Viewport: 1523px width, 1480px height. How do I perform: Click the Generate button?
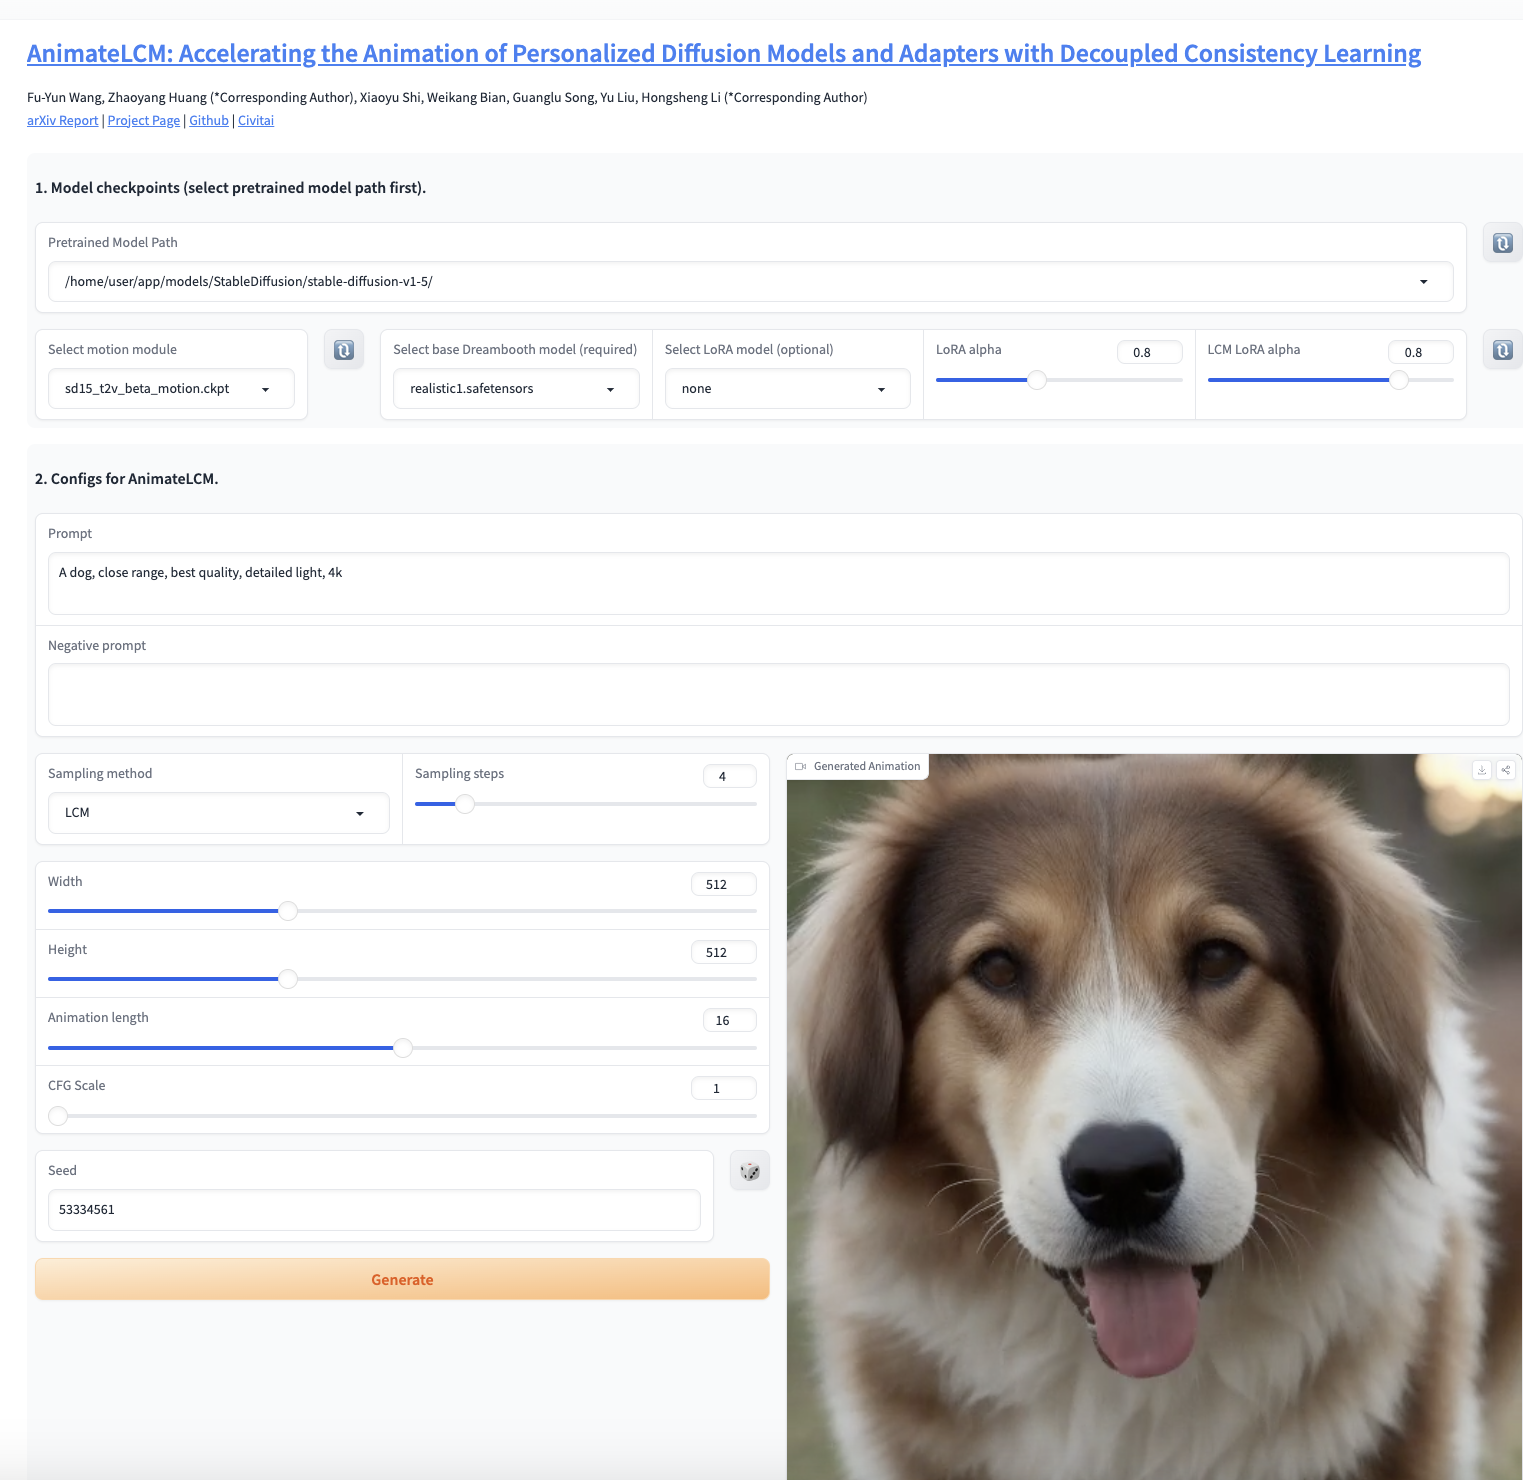click(402, 1279)
